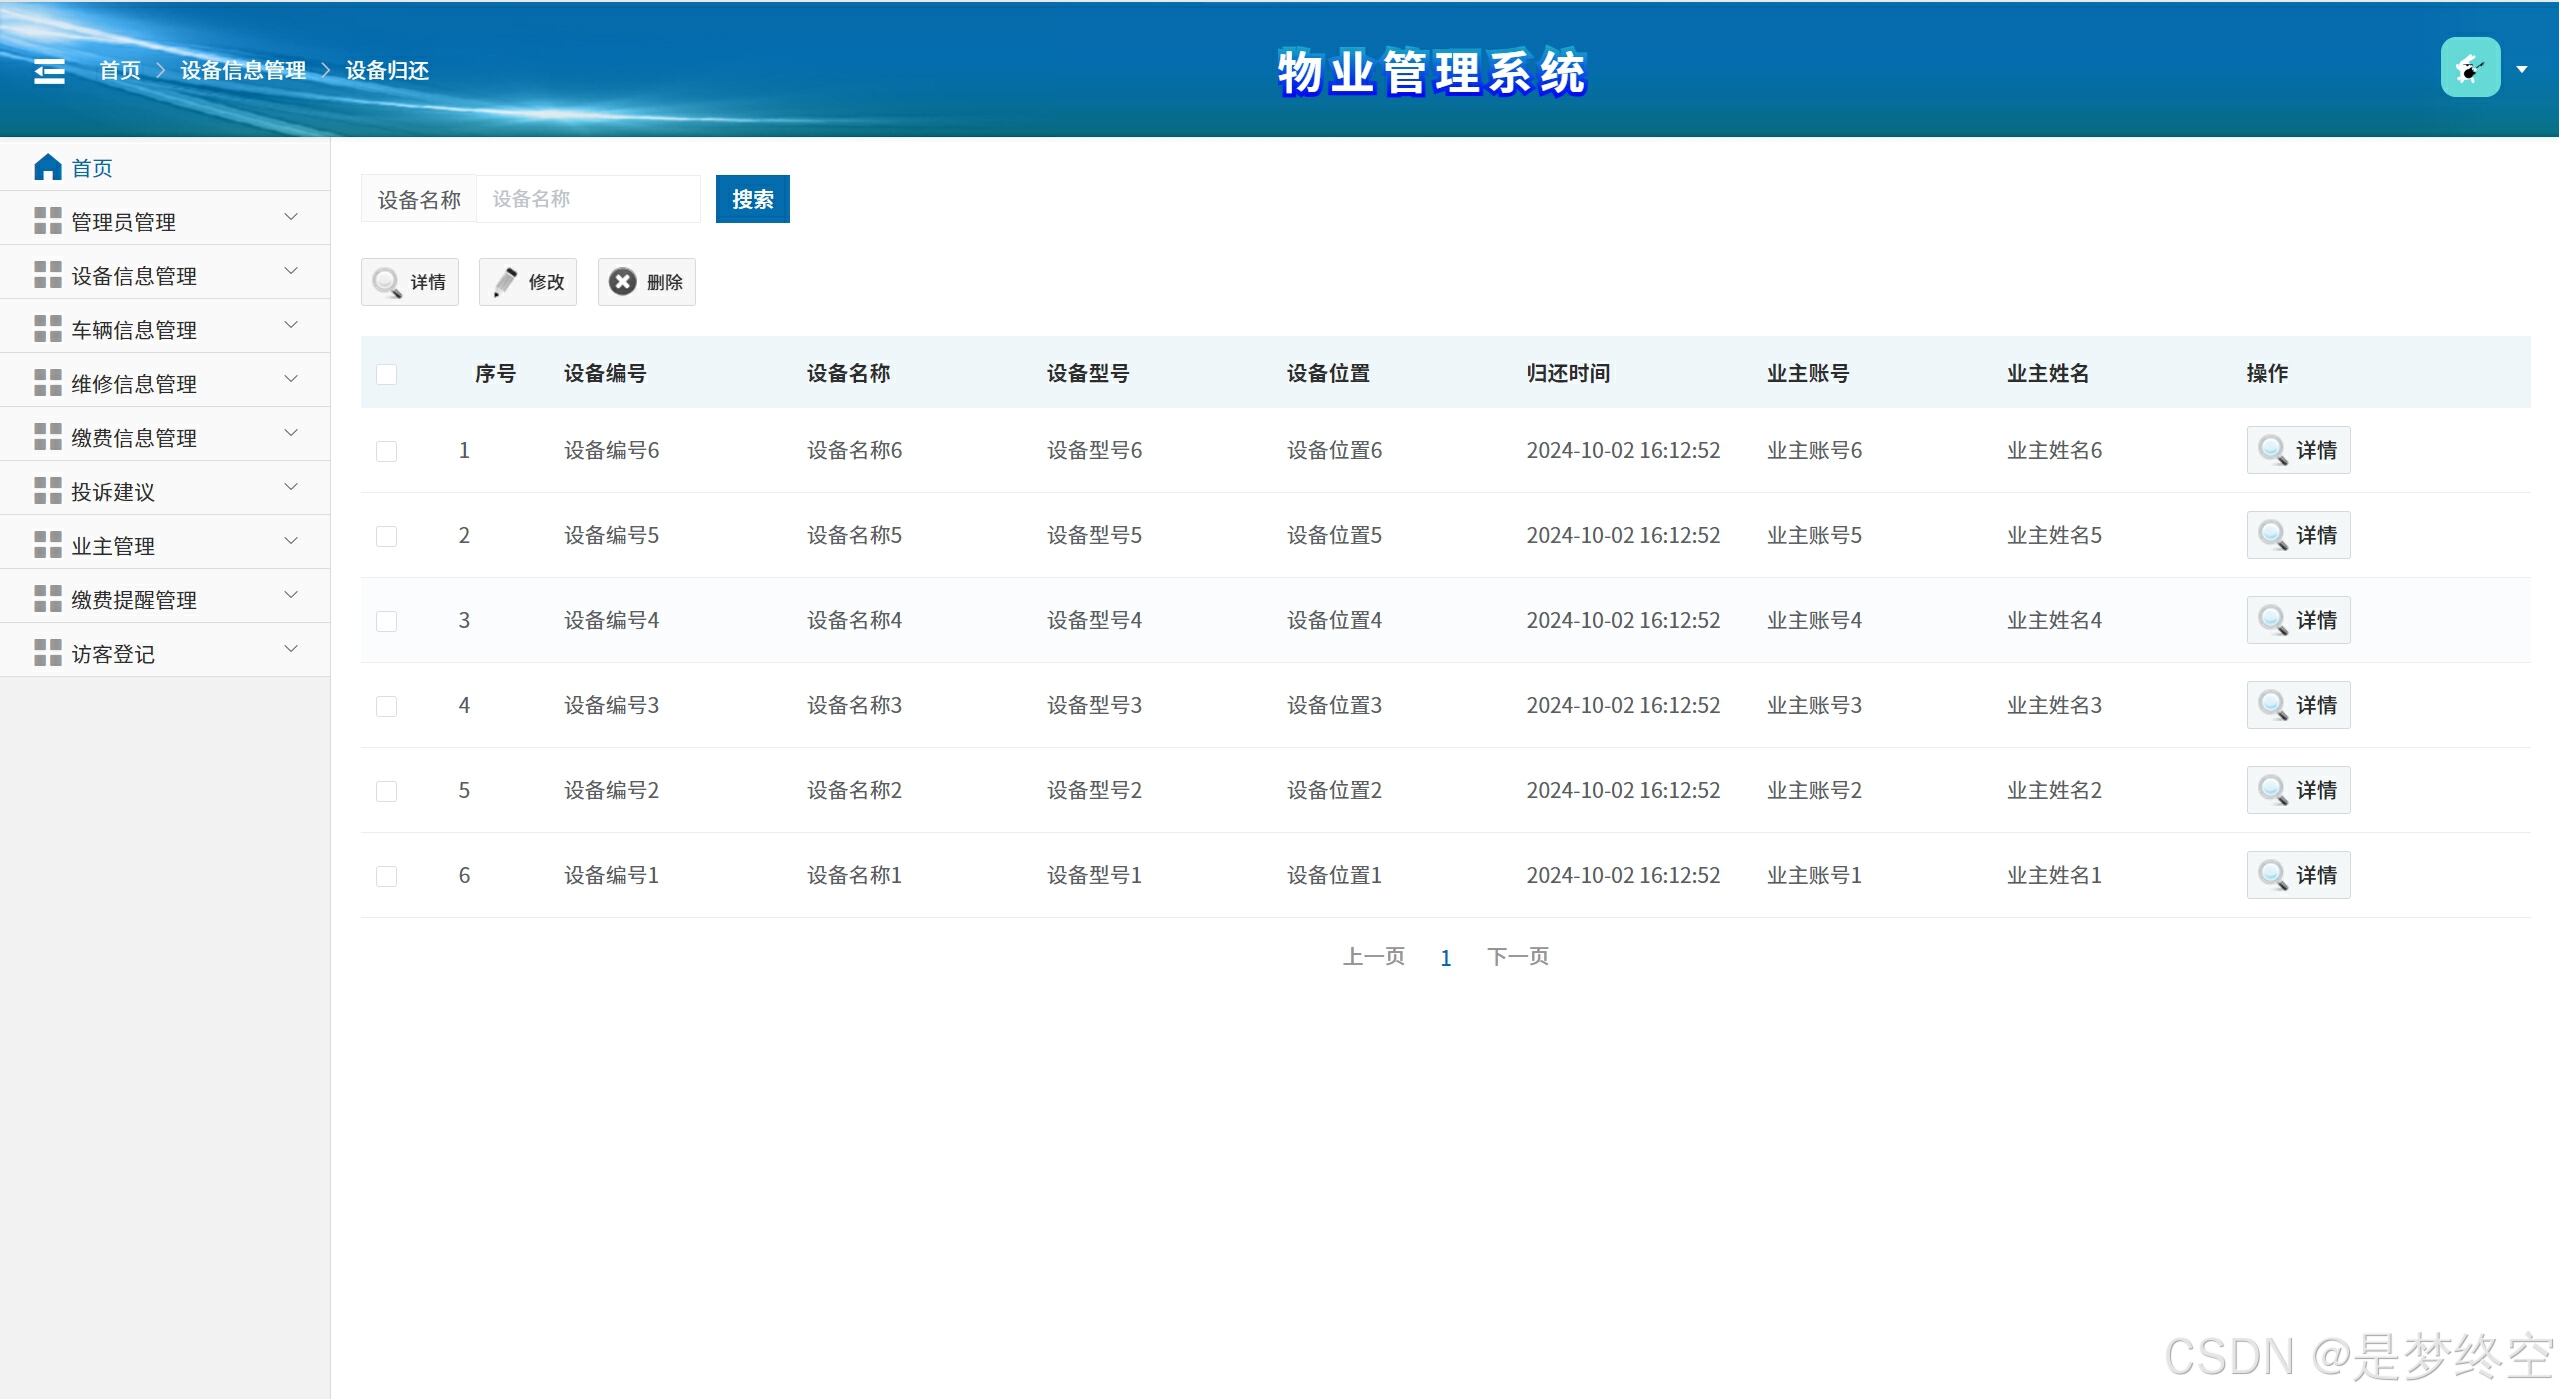Click the user avatar icon

pos(2469,68)
